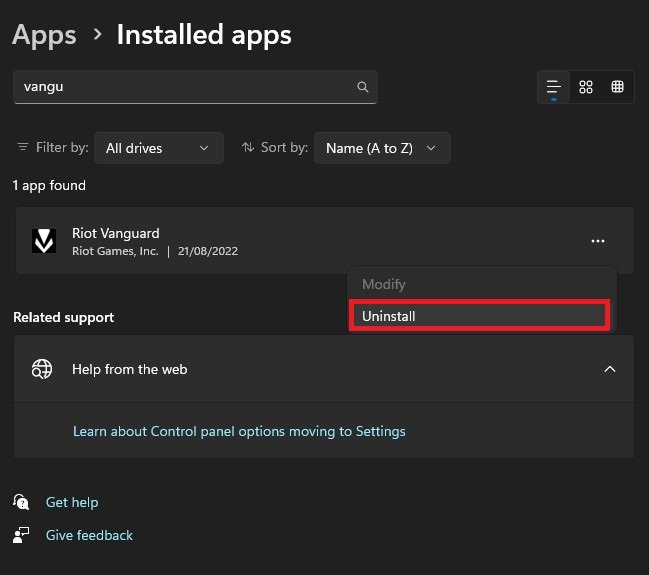Select Modify in the context menu
The width and height of the screenshot is (649, 575).
tap(482, 284)
